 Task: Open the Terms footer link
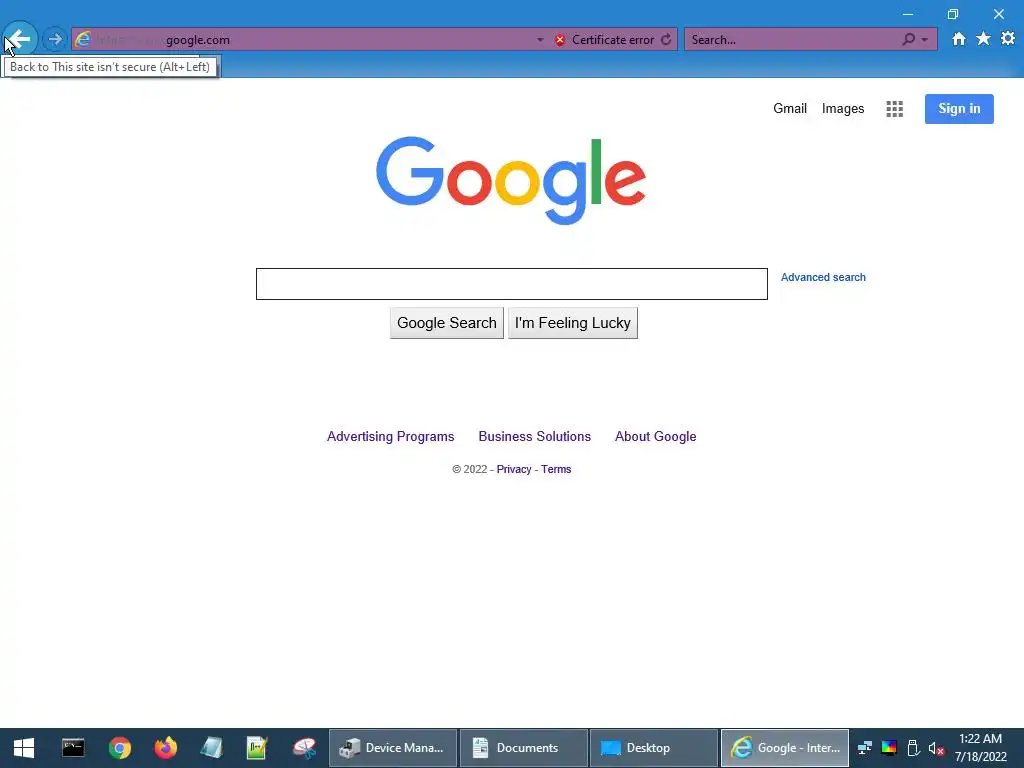tap(556, 469)
